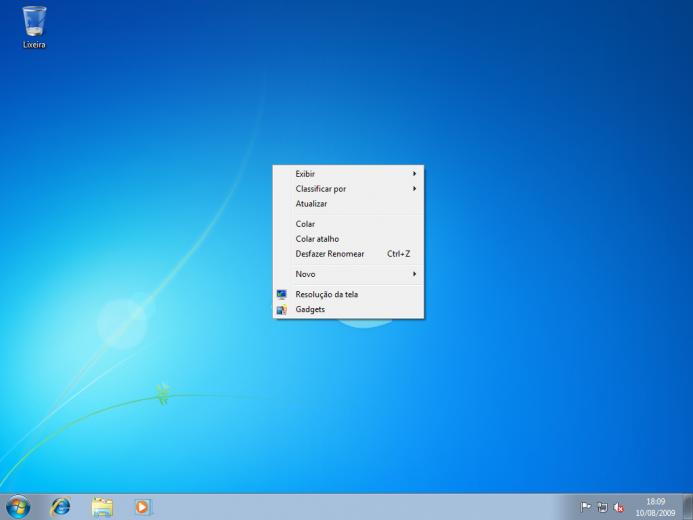
Task: Click the Show Desktop strip at taskbar end
Action: coord(688,507)
